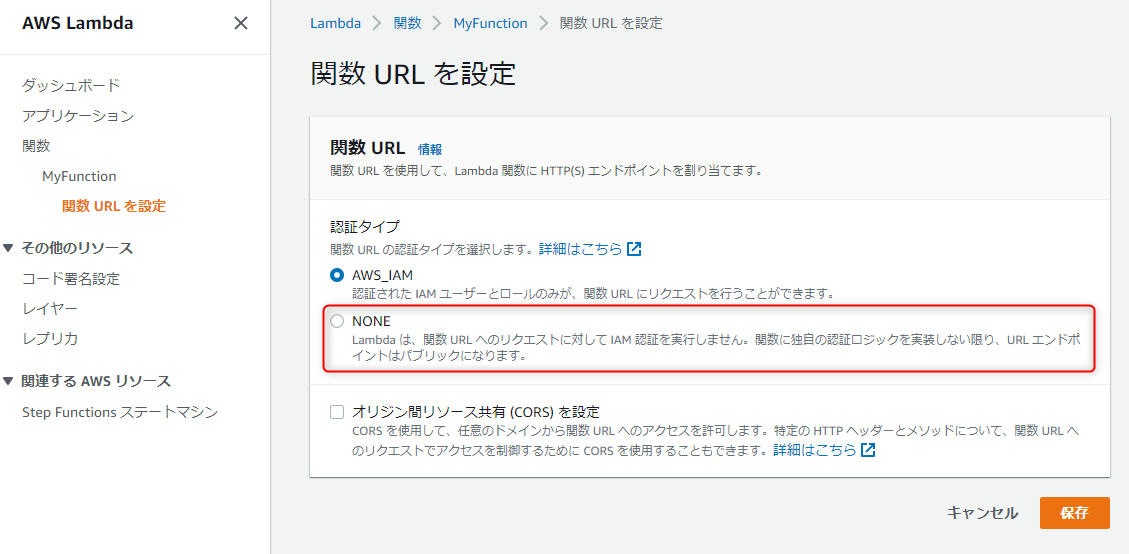Open the 情報 link next to 関数 URL
The image size is (1129, 554).
point(430,149)
